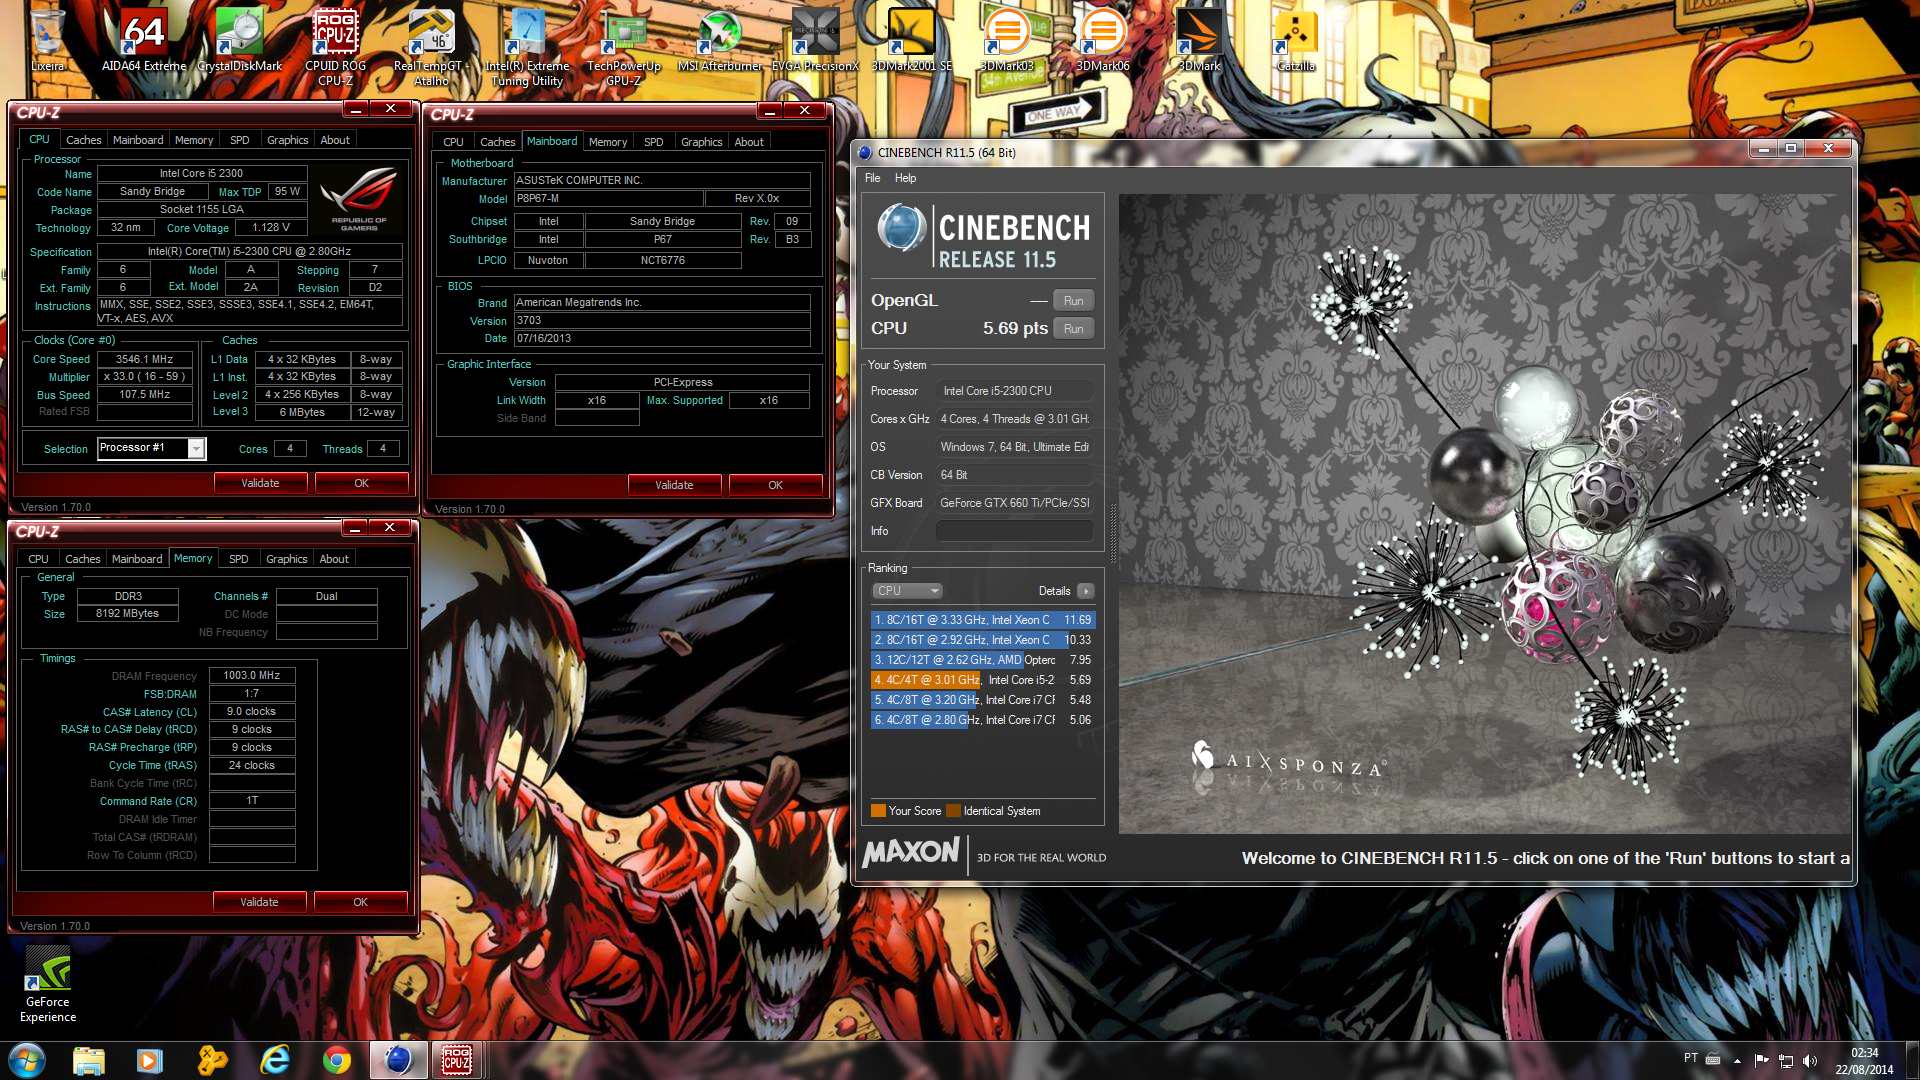1920x1080 pixels.
Task: Open 3DMark03 desktop shortcut
Action: (x=1007, y=40)
